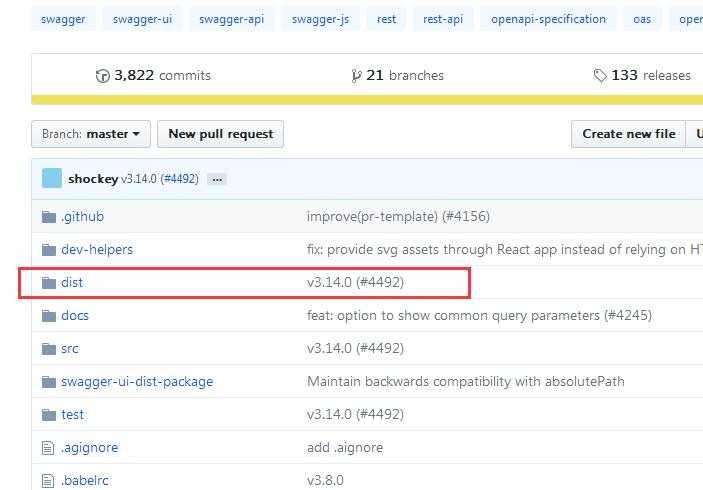The image size is (703, 490).
Task: Open the #4492 pull request link in commit header
Action: pyautogui.click(x=181, y=179)
